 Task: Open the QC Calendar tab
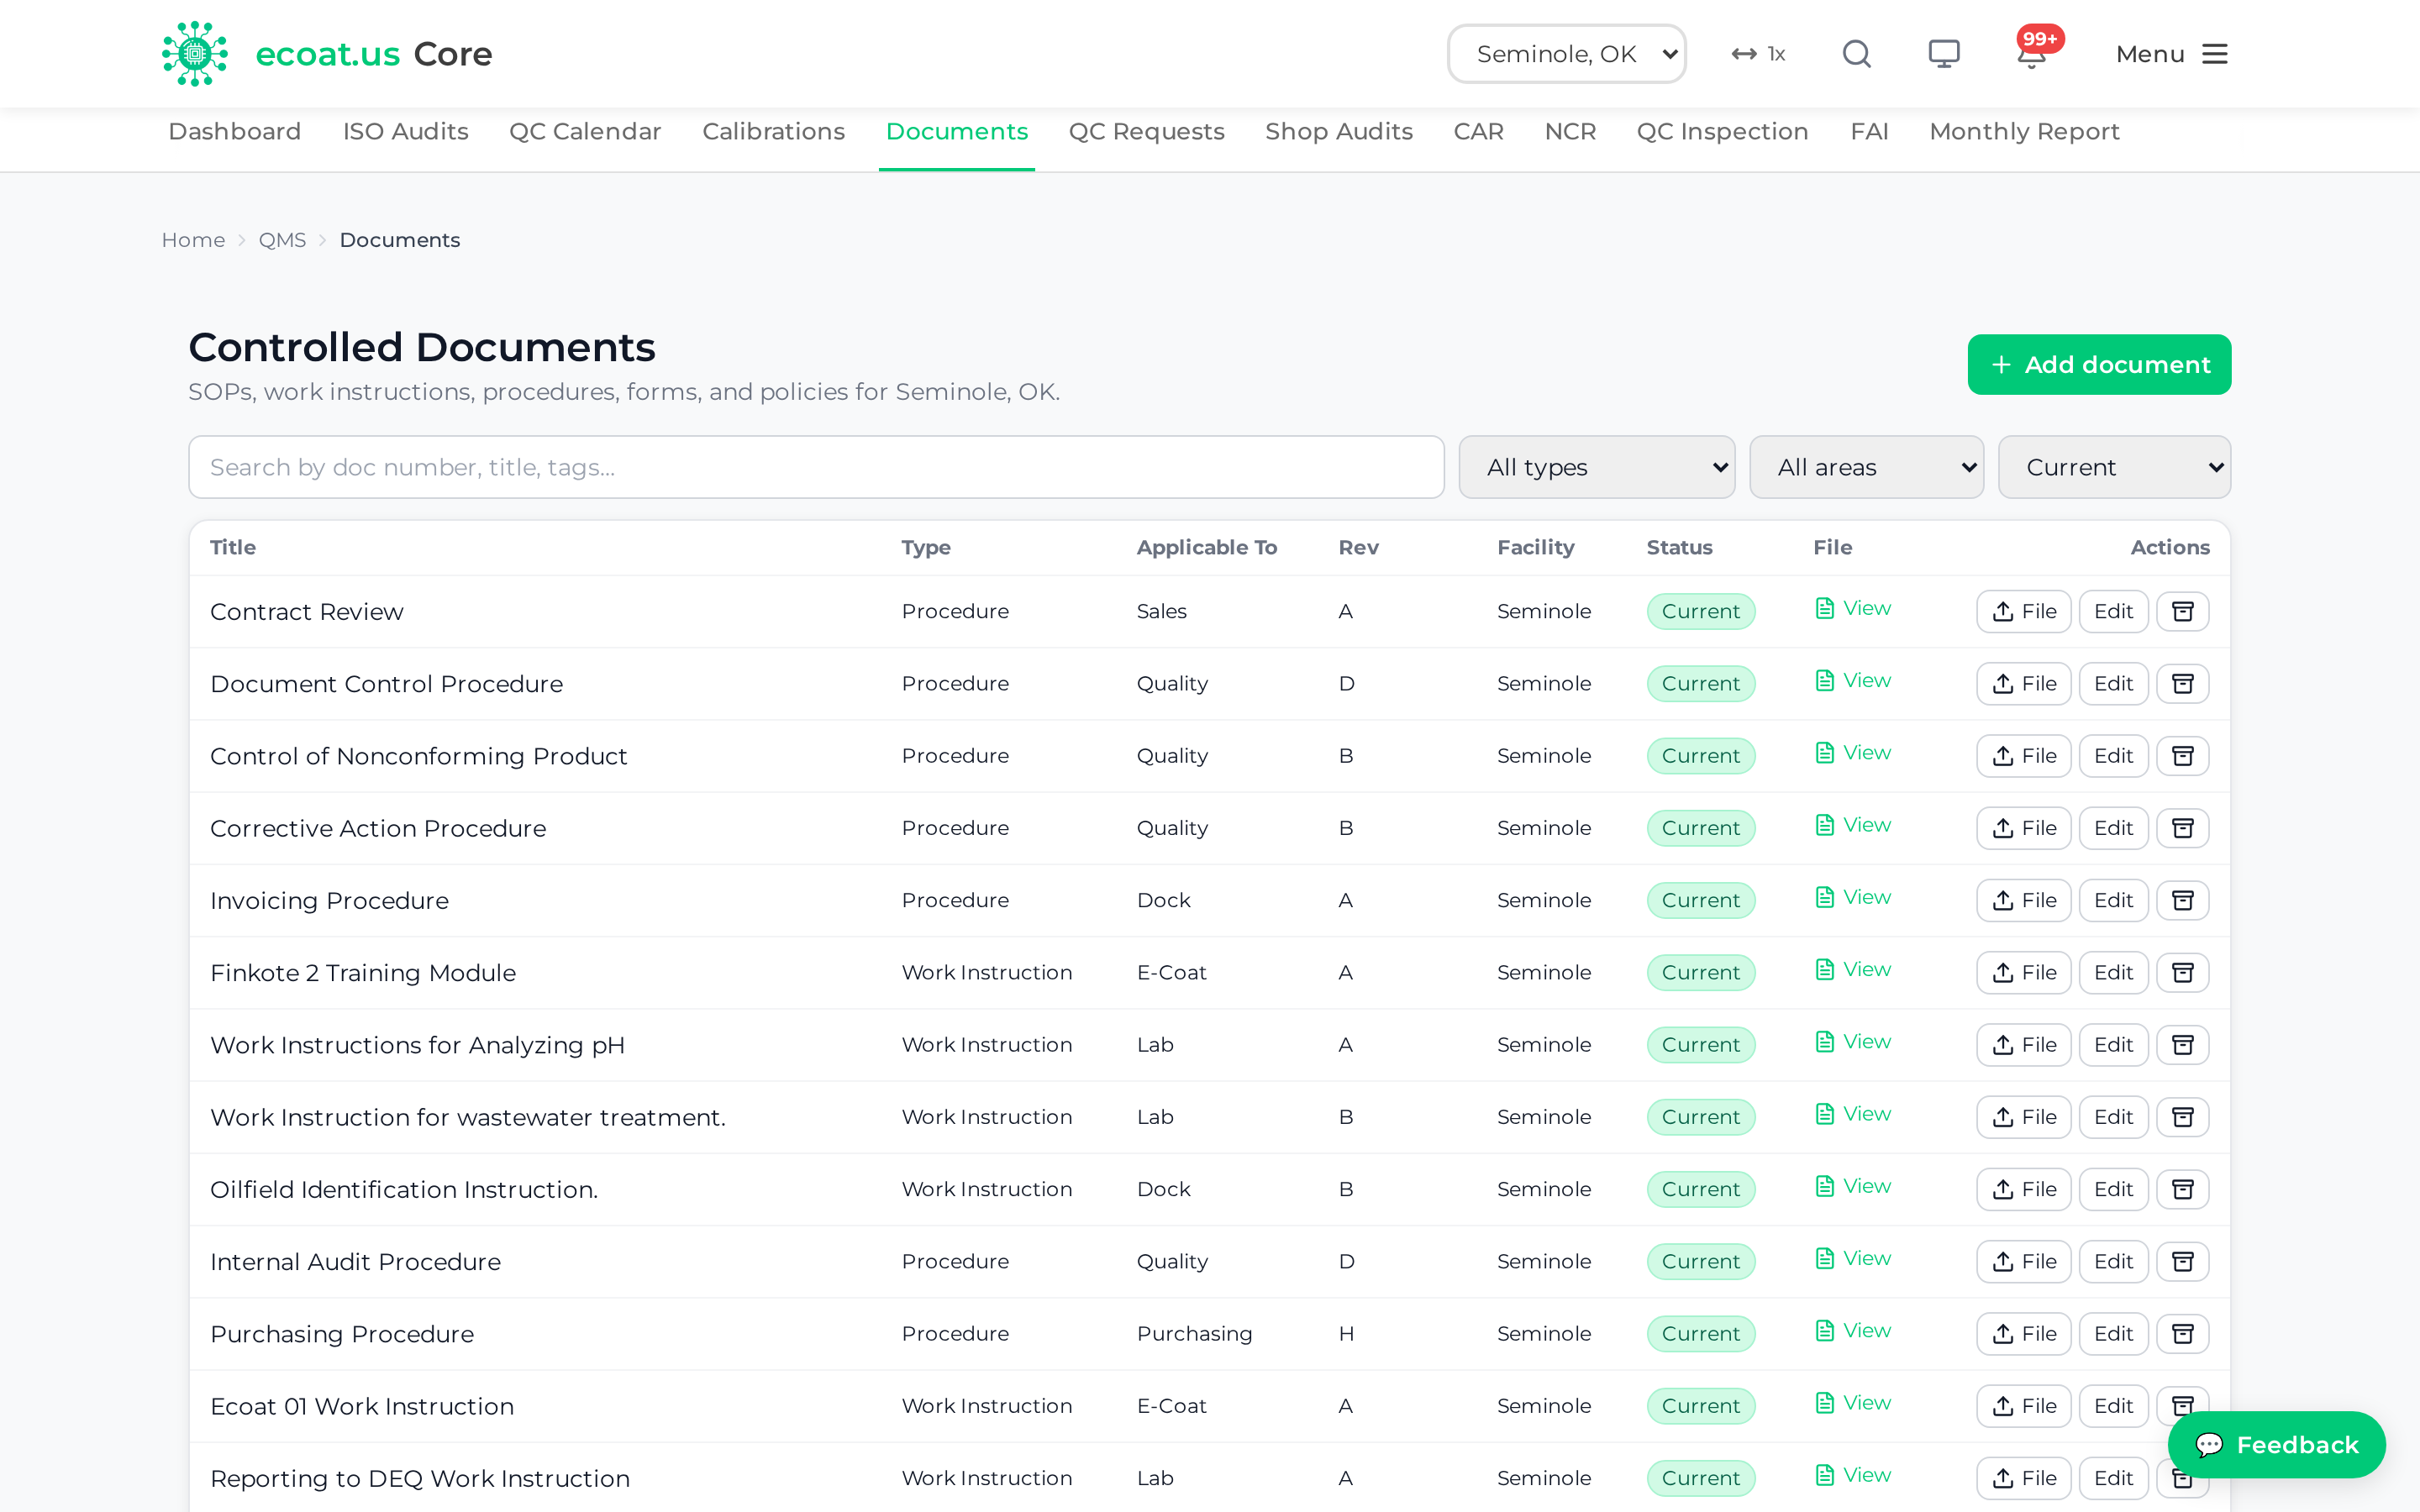pyautogui.click(x=585, y=132)
